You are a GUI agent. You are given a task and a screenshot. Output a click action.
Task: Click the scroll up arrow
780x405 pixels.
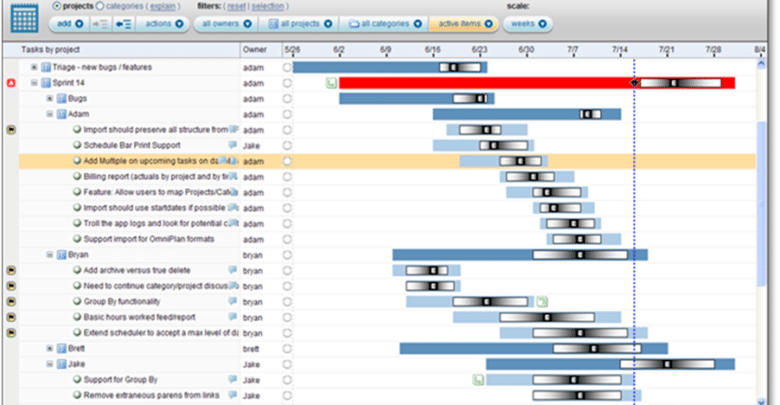(761, 64)
